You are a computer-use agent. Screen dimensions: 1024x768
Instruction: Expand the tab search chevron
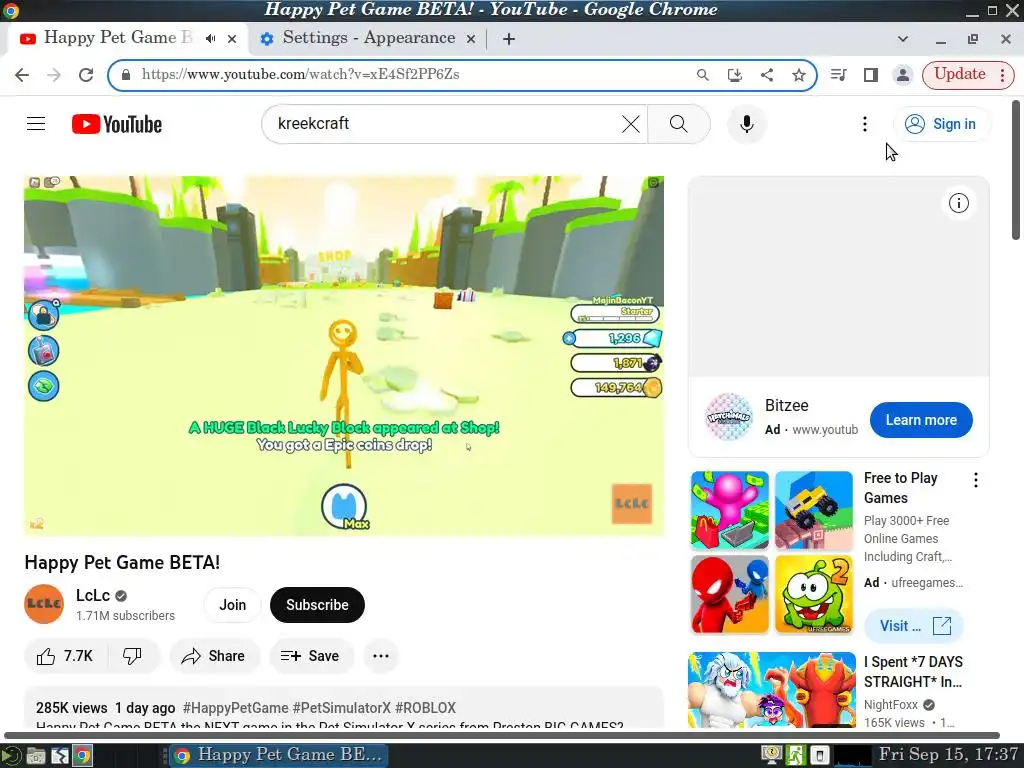pyautogui.click(x=903, y=39)
